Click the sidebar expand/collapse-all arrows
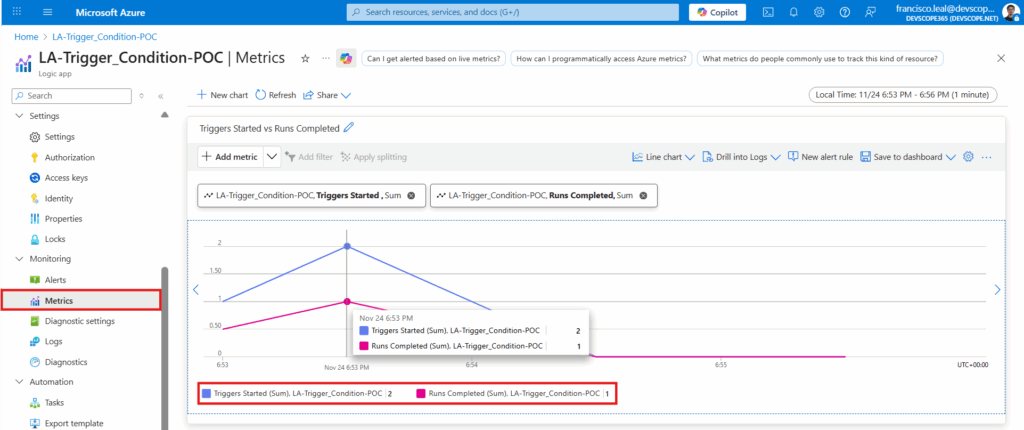The height and width of the screenshot is (430, 1024). pyautogui.click(x=142, y=95)
